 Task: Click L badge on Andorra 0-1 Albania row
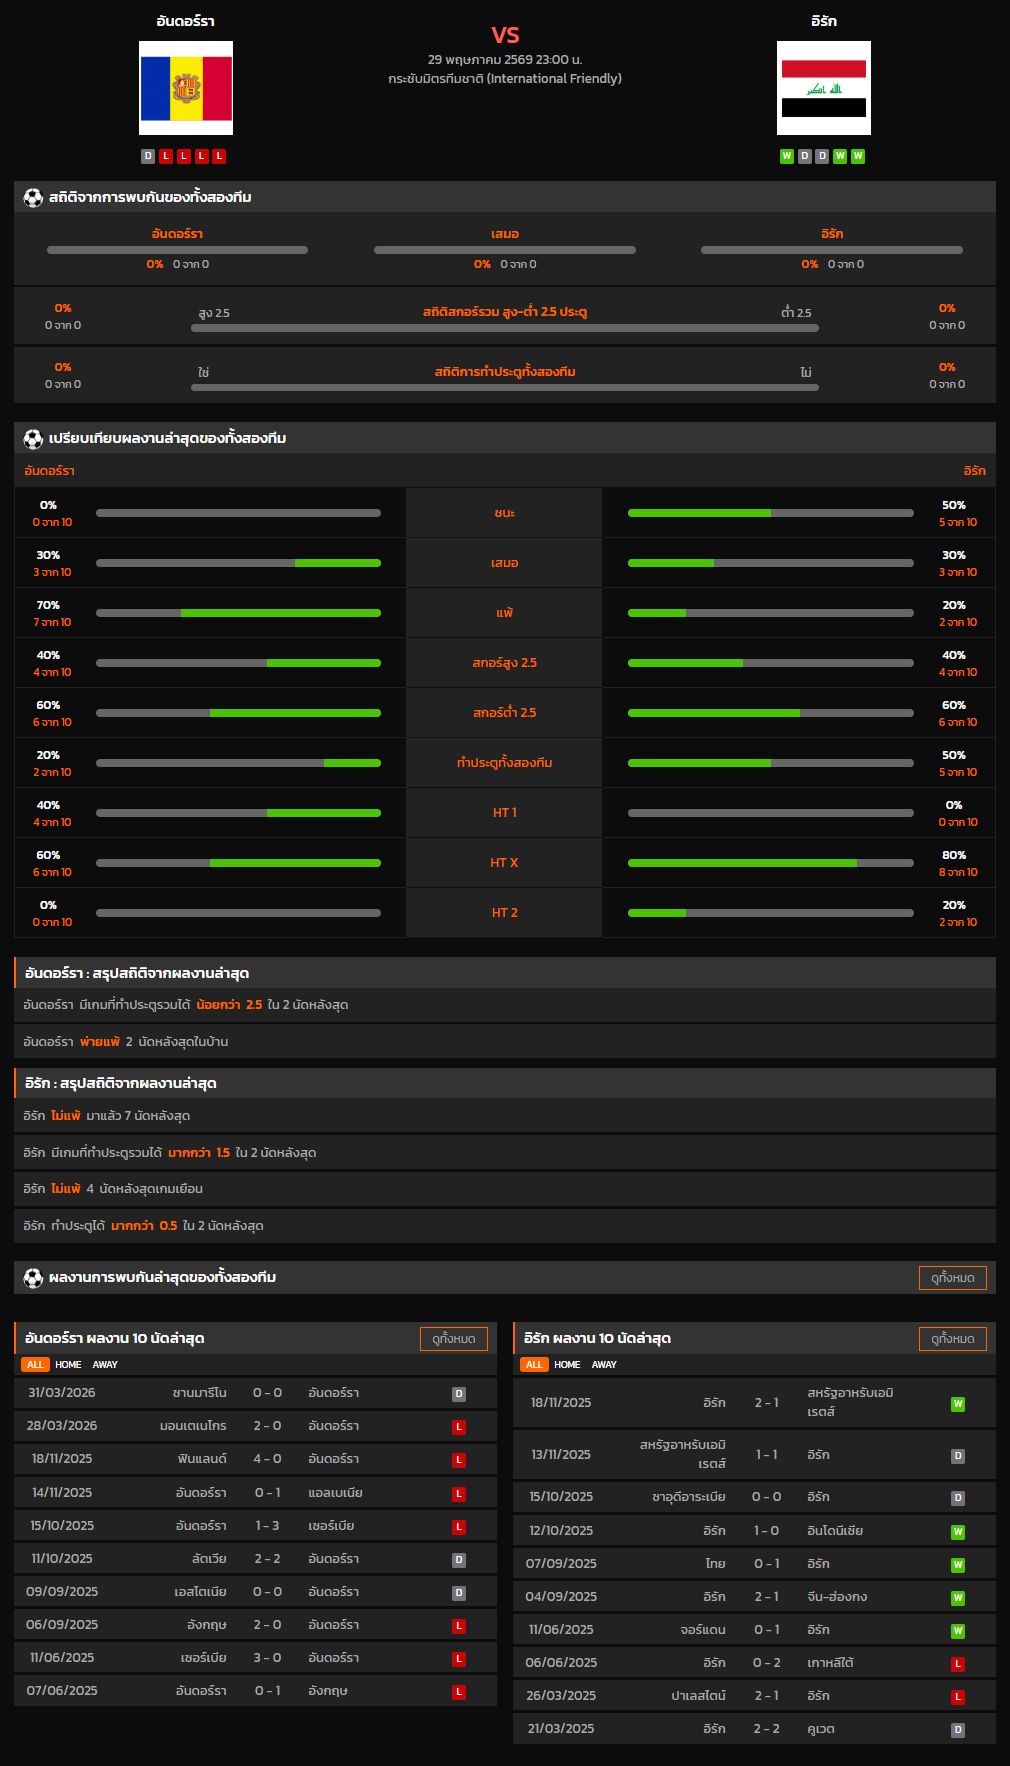tap(459, 1494)
